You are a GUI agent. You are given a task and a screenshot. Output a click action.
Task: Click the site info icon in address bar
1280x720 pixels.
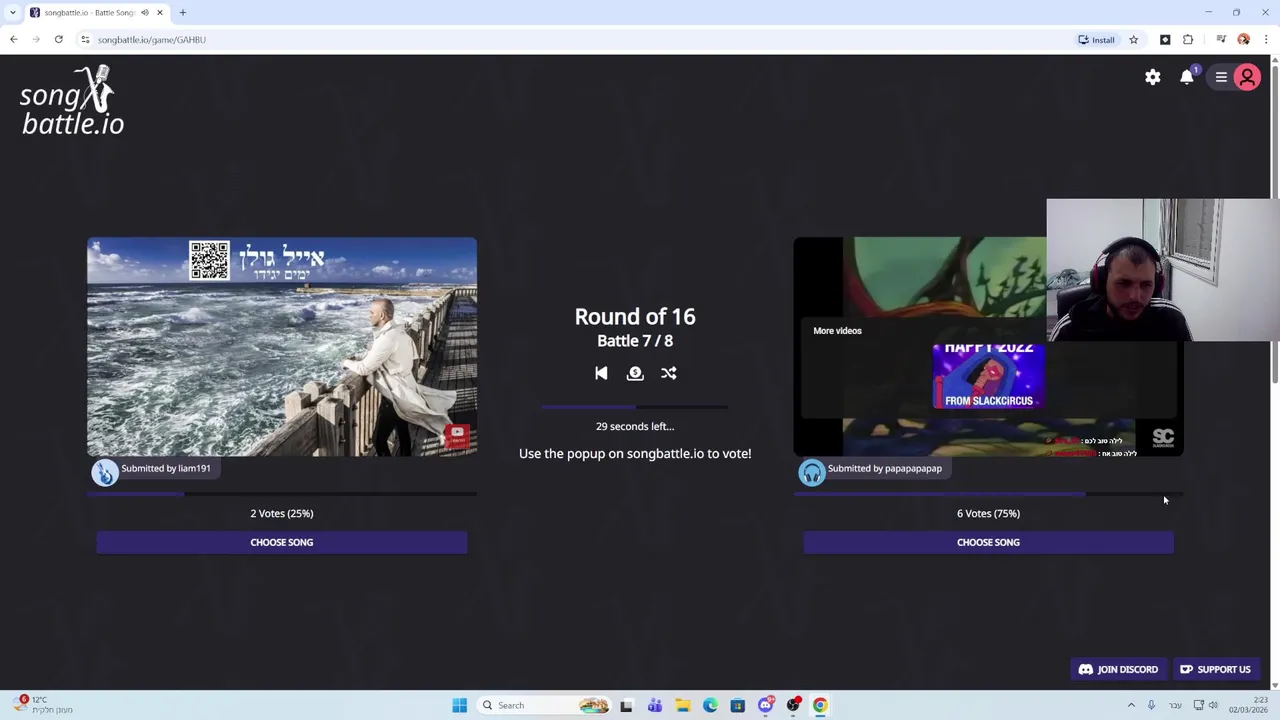[x=85, y=40]
